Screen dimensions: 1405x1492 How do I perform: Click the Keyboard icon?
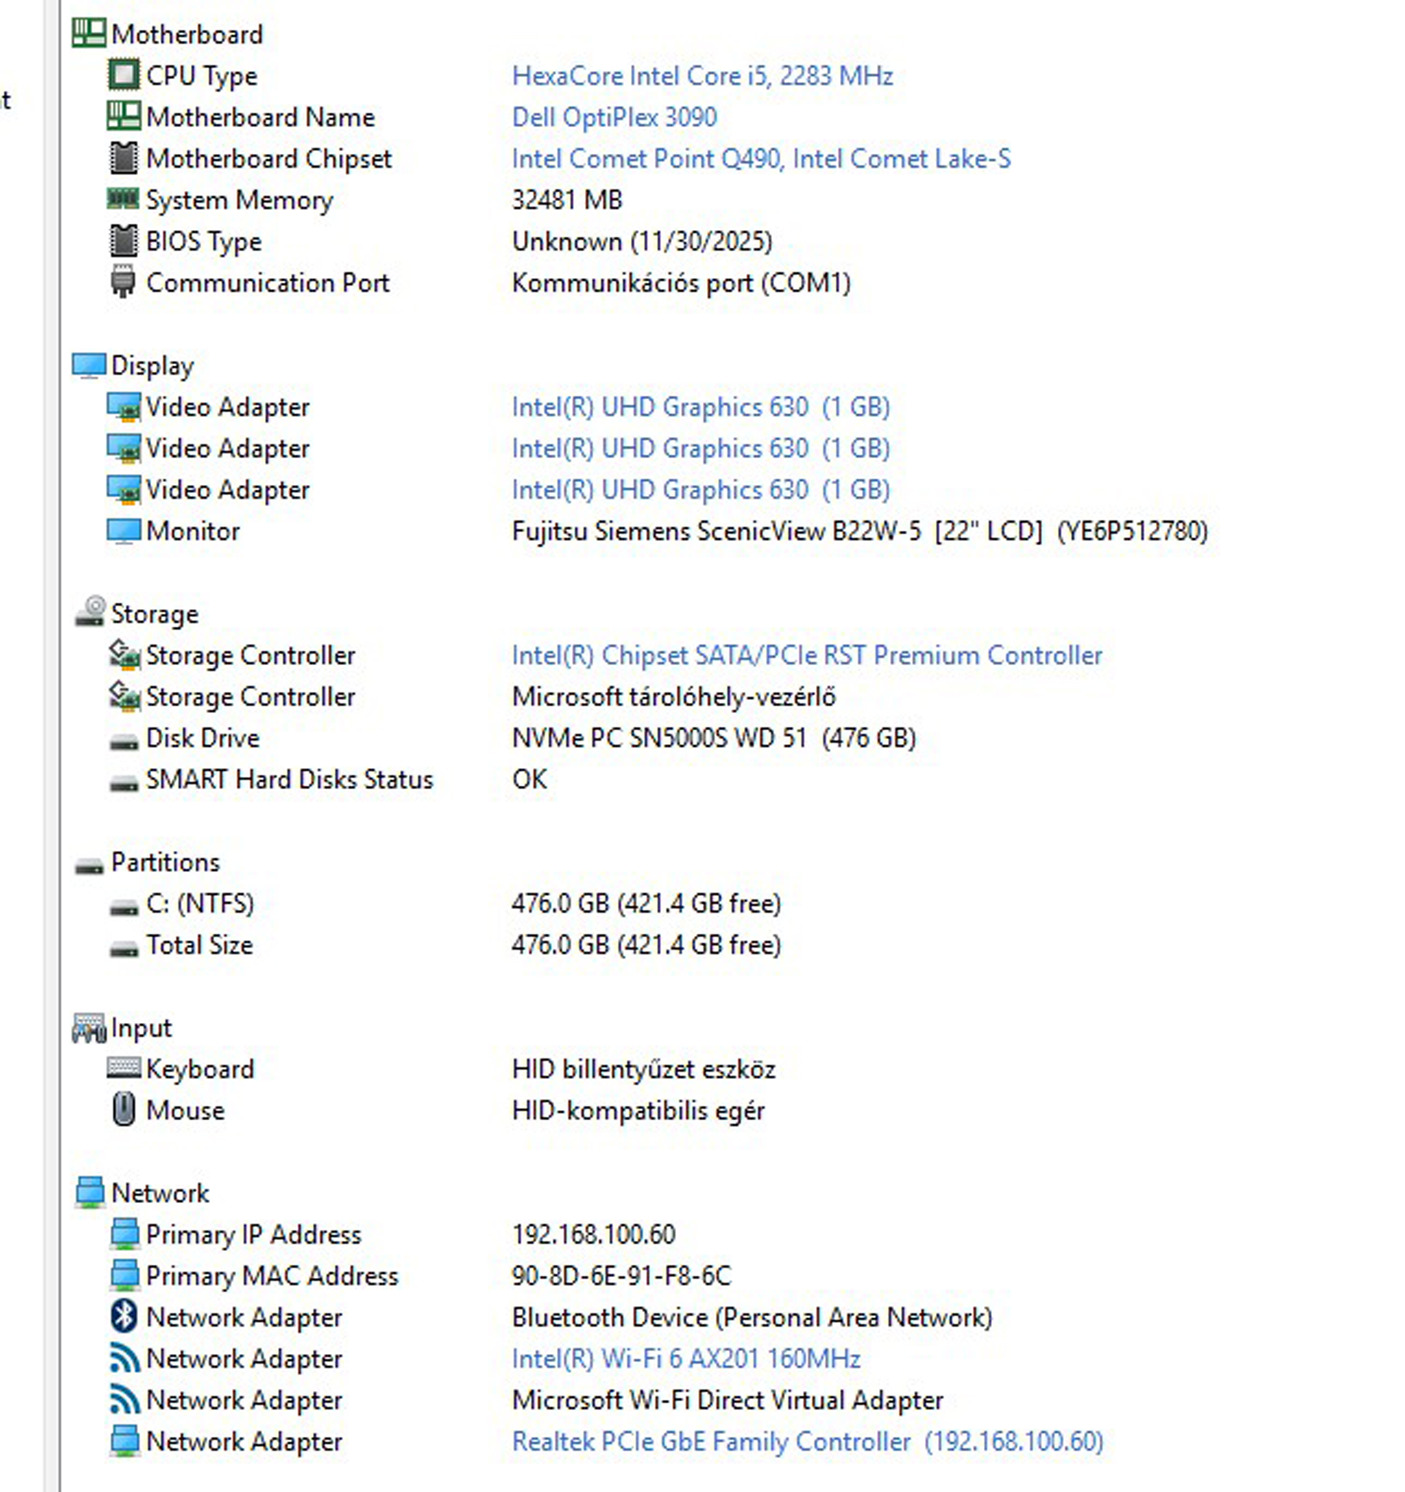pyautogui.click(x=124, y=1067)
